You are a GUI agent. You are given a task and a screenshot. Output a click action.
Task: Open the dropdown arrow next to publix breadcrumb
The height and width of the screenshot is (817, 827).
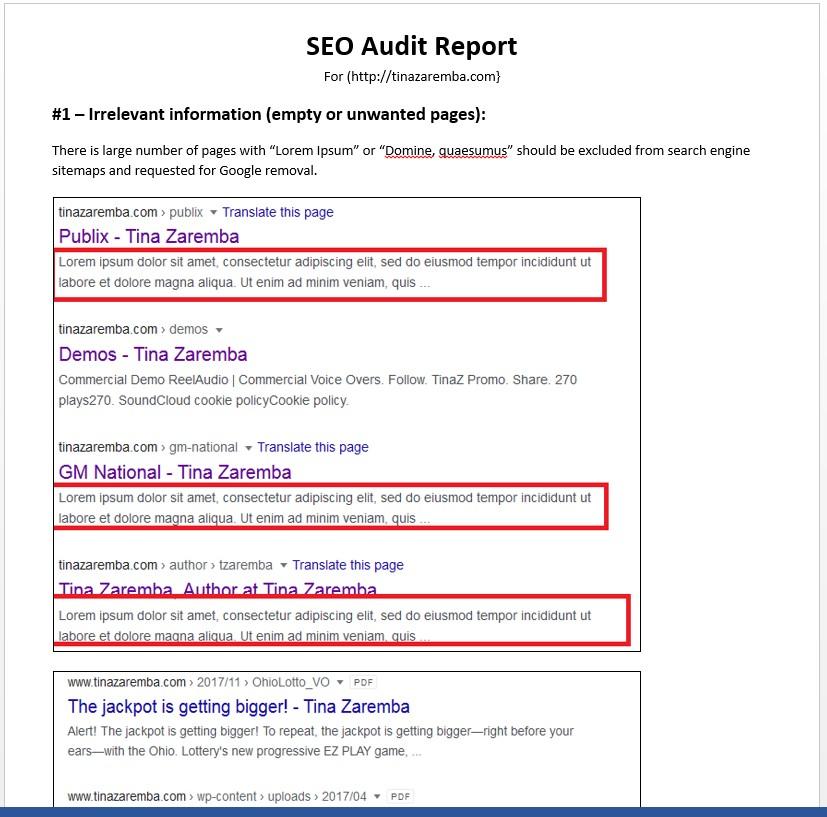pos(214,212)
